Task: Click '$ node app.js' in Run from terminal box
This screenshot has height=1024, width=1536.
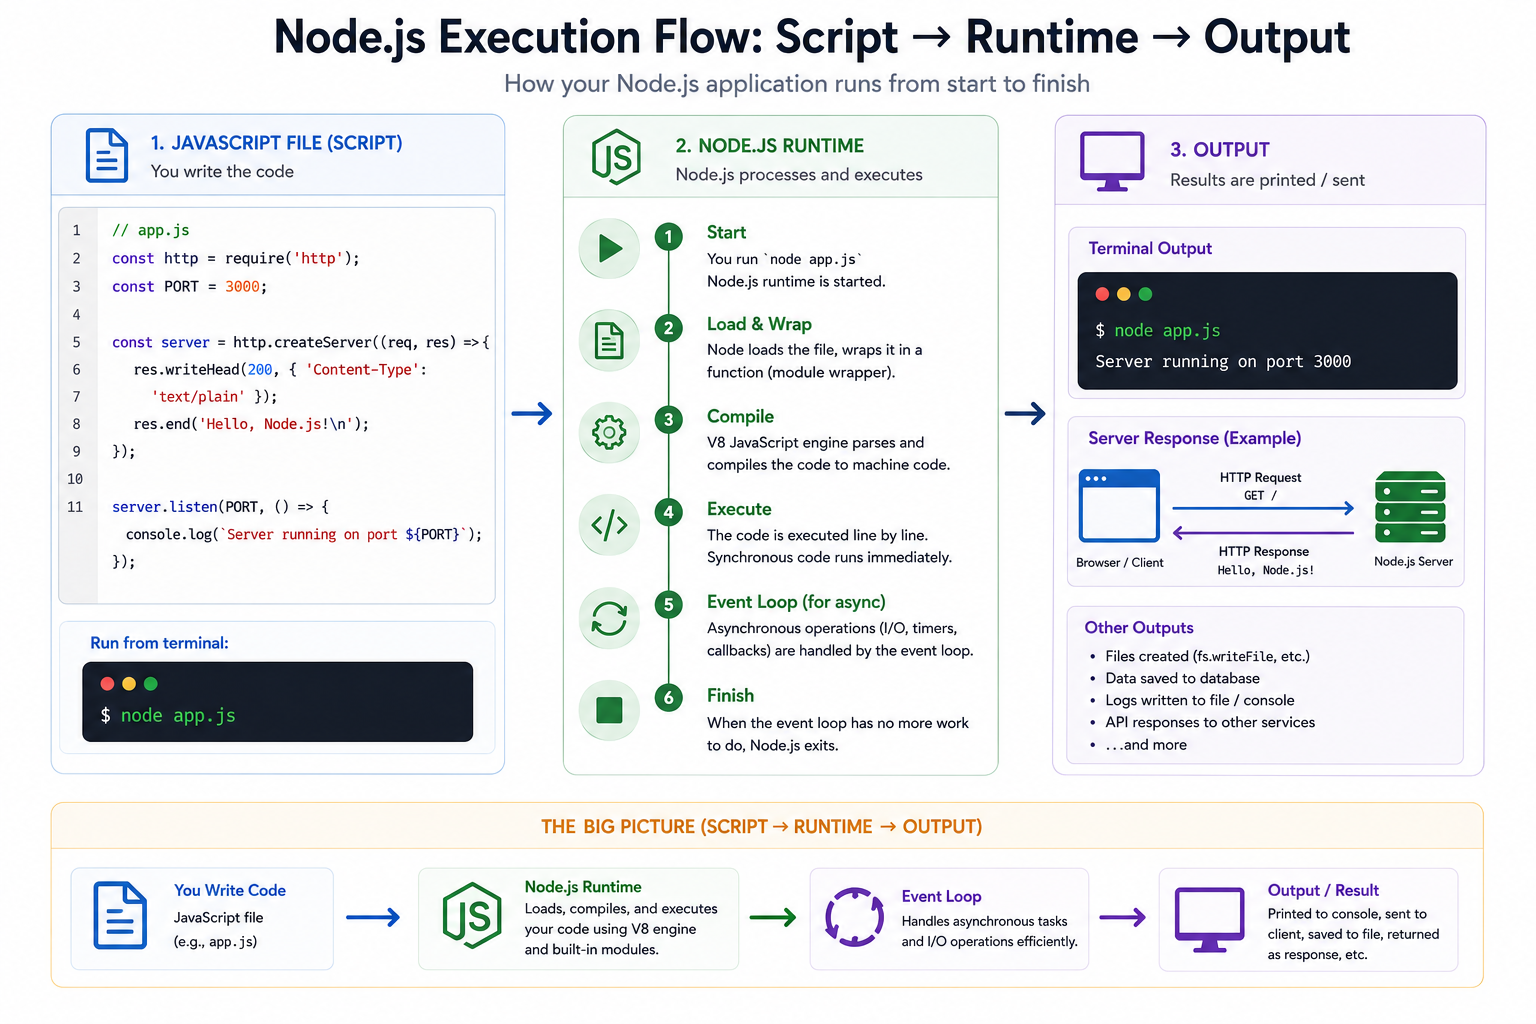Action: (168, 716)
